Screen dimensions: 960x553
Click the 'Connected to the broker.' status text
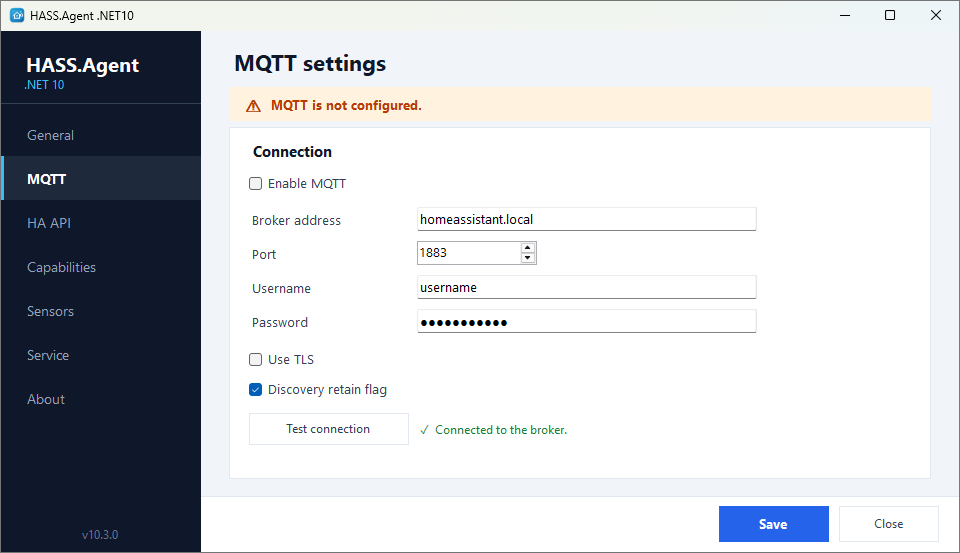click(501, 430)
